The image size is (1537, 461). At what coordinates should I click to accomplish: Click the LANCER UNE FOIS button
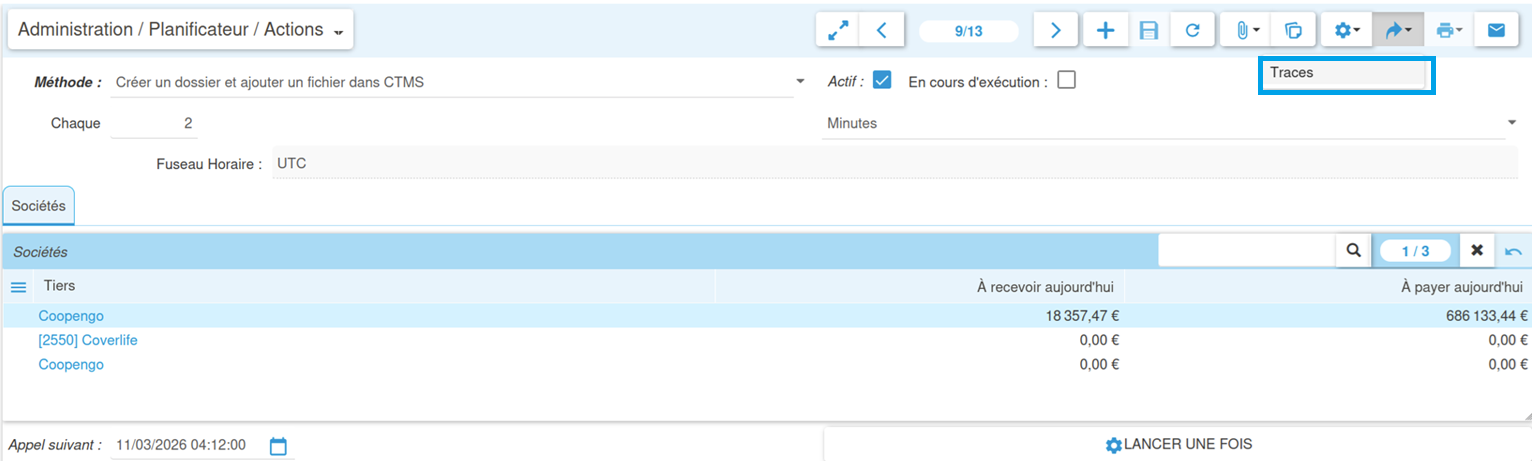tap(1178, 444)
